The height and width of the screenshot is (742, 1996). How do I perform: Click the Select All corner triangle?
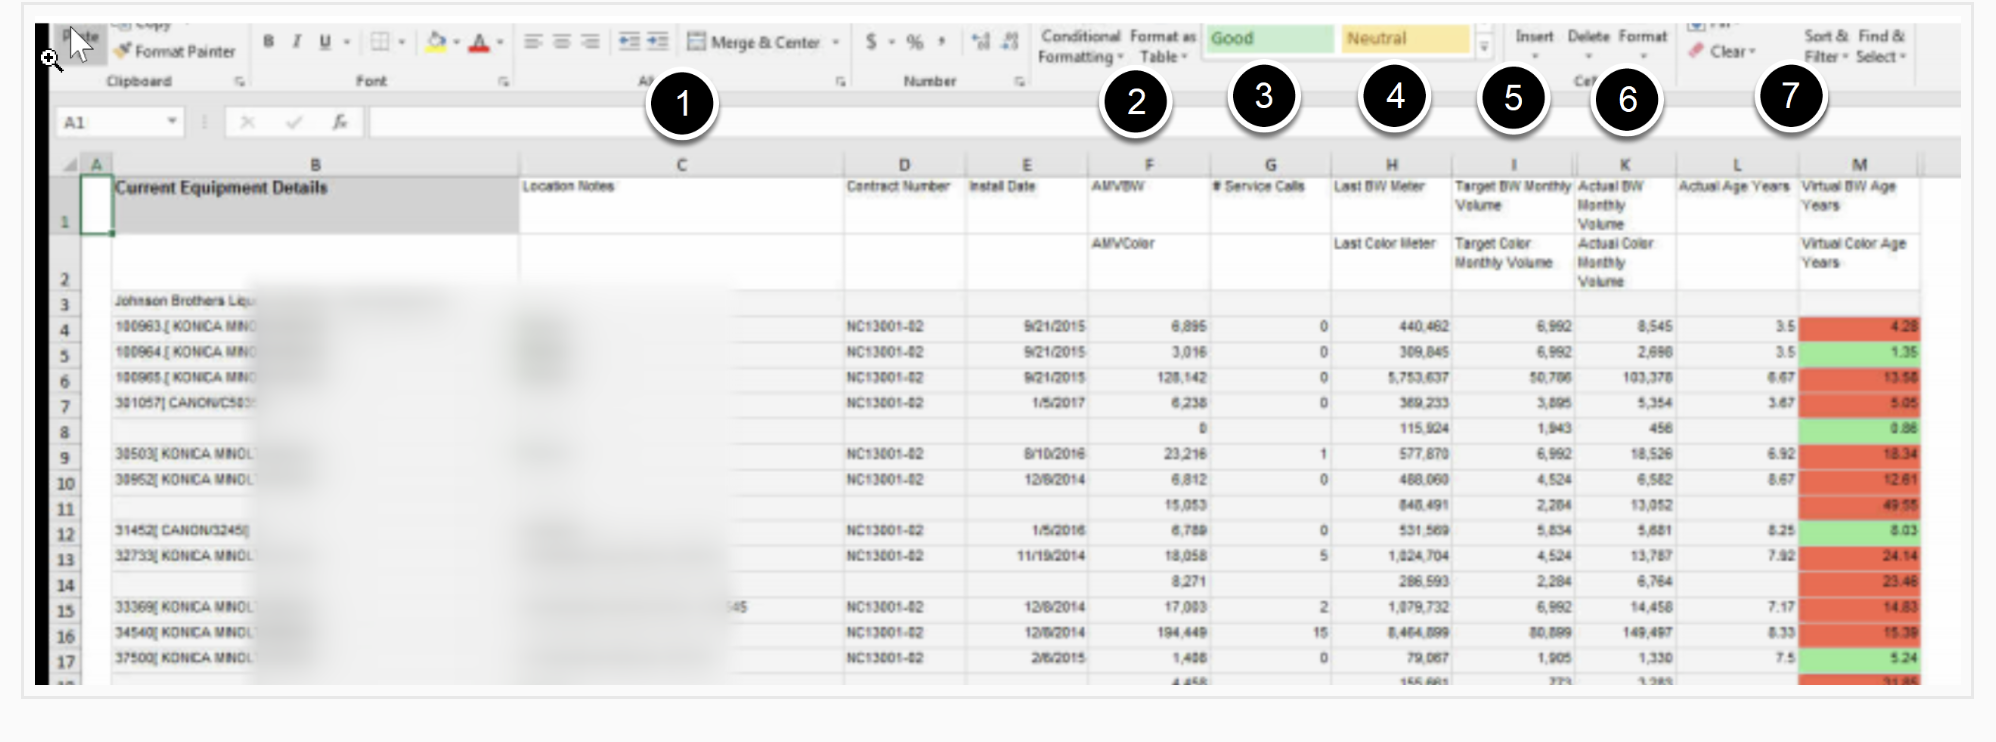coord(70,164)
